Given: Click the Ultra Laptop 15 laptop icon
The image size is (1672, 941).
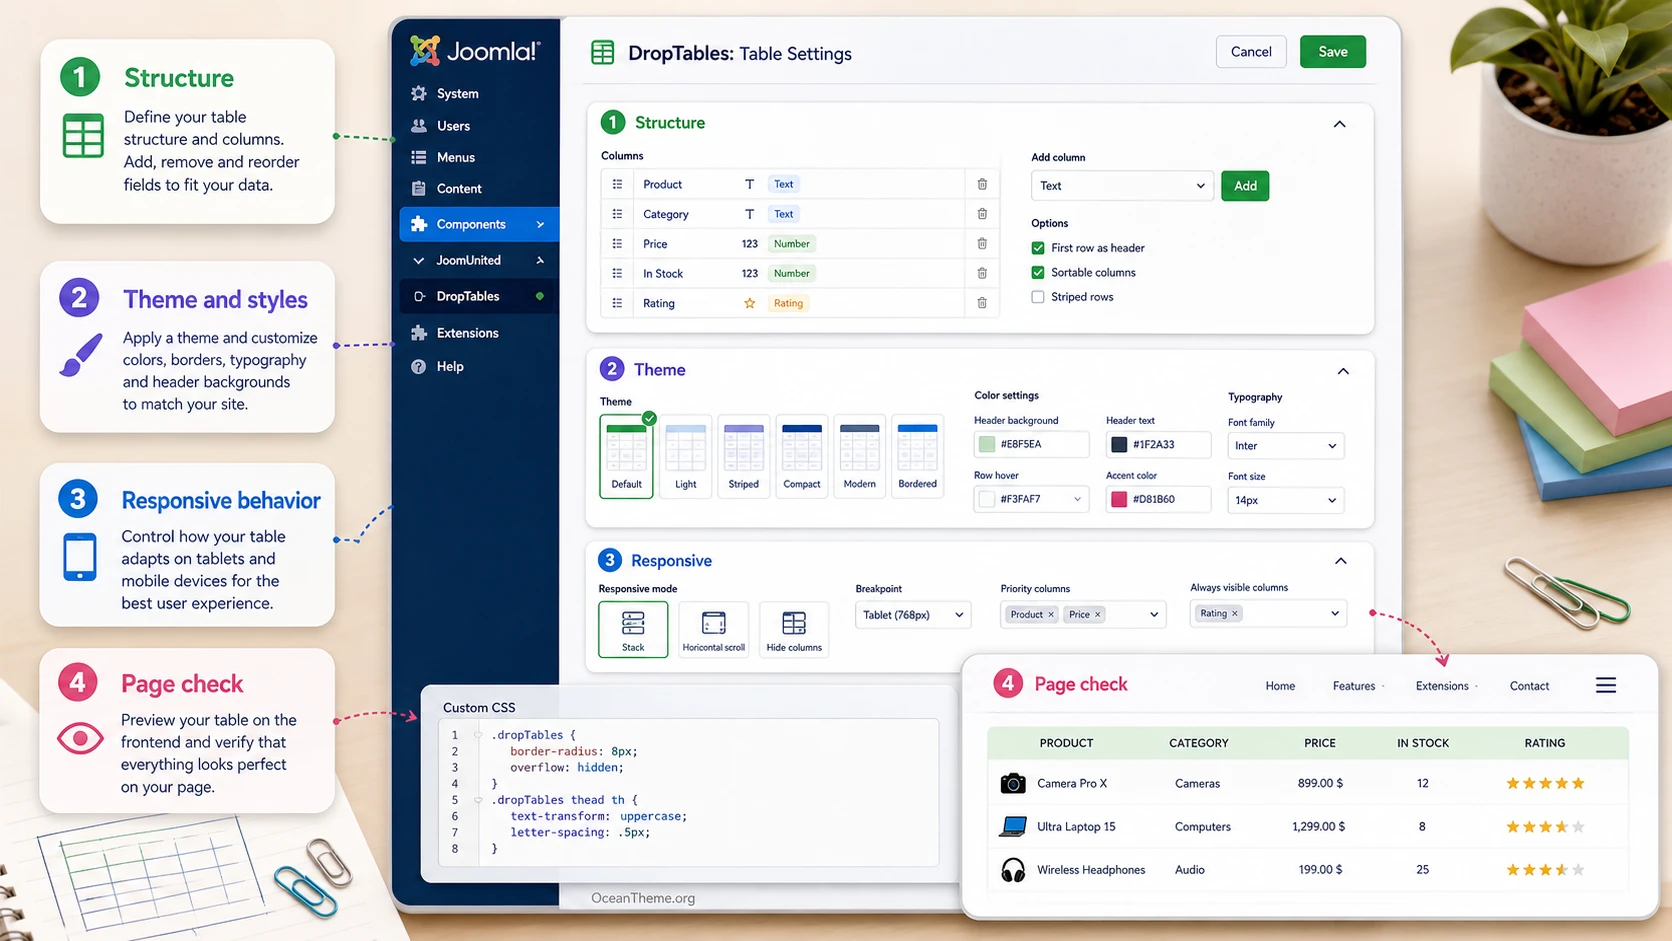Looking at the screenshot, I should pyautogui.click(x=1013, y=826).
